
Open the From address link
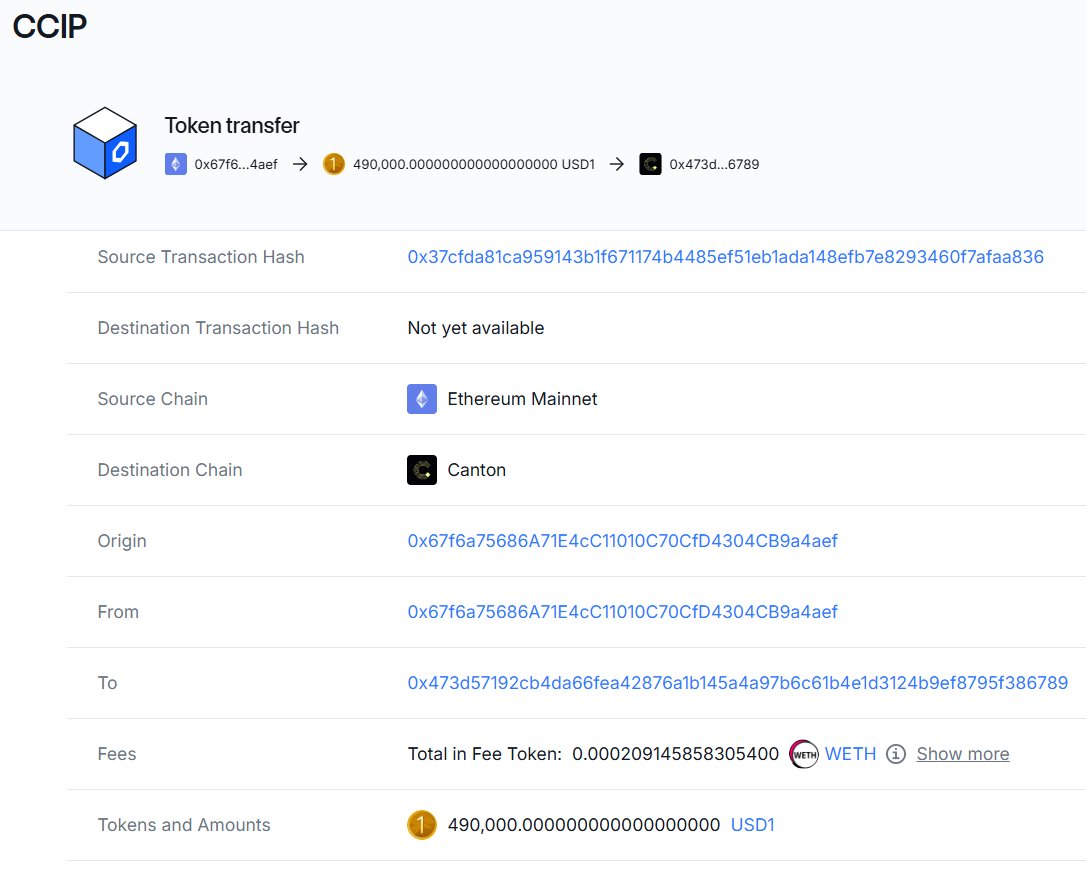point(623,612)
